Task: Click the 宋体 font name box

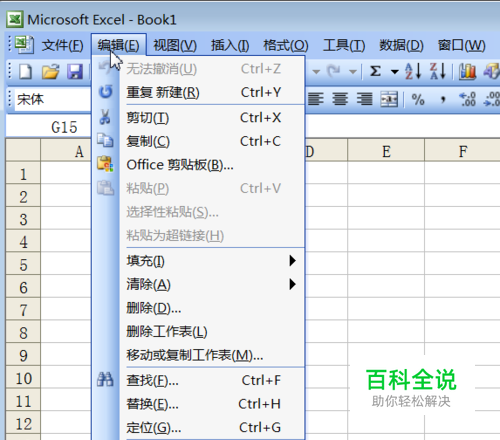Action: tap(53, 99)
